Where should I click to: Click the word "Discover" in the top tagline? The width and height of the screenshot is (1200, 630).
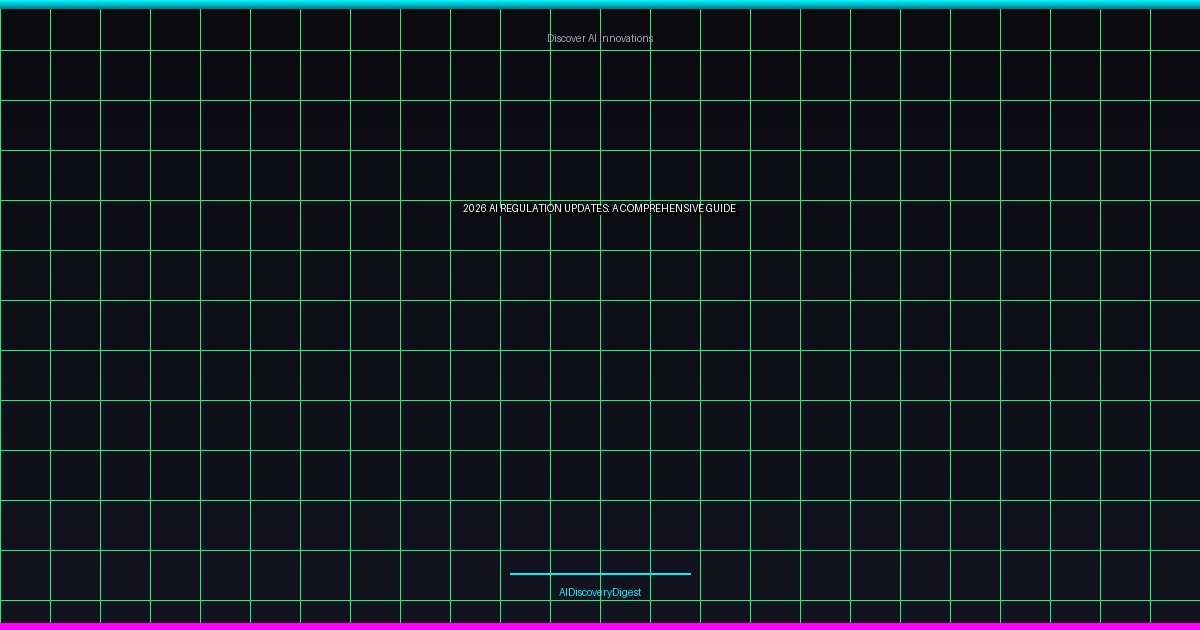[565, 38]
